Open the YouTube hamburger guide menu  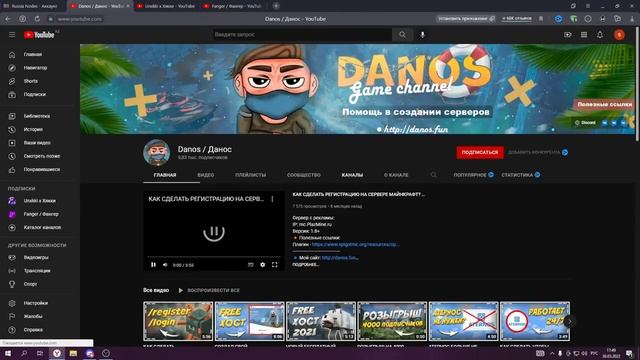pyautogui.click(x=12, y=35)
